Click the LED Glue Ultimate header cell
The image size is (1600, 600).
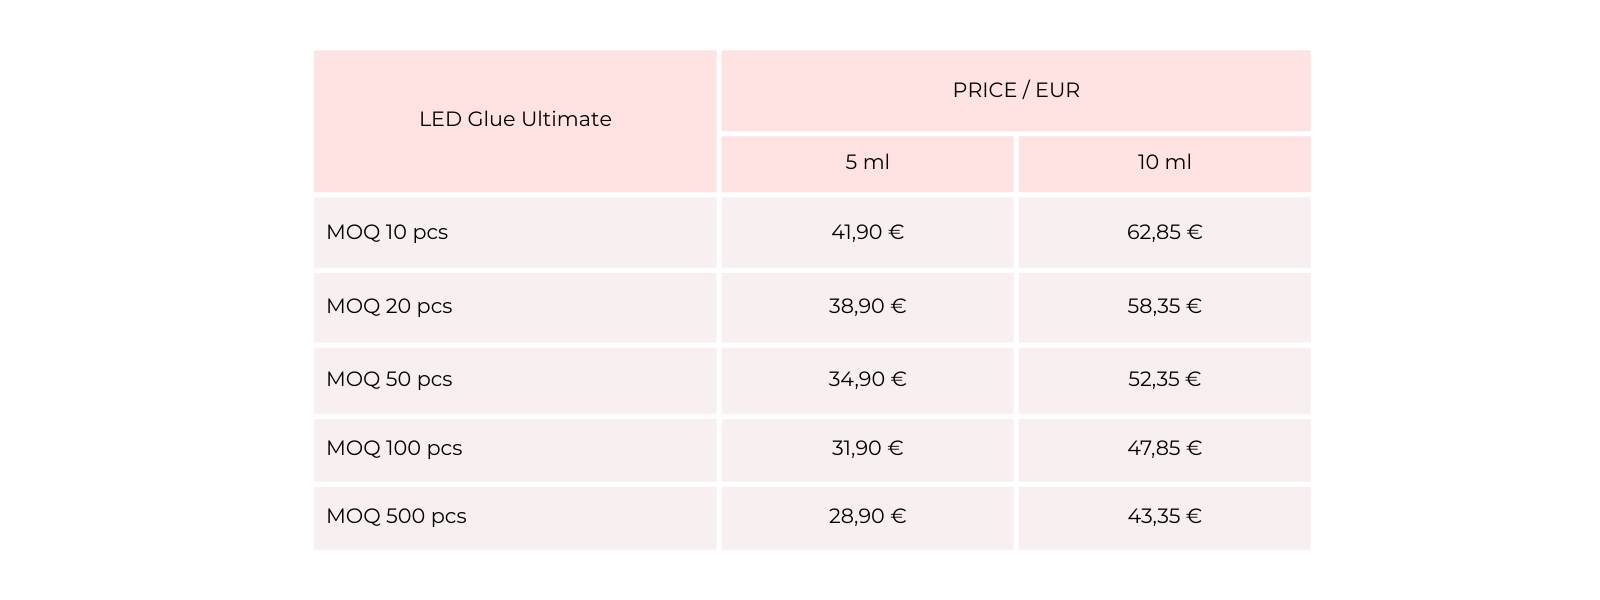[x=515, y=119]
